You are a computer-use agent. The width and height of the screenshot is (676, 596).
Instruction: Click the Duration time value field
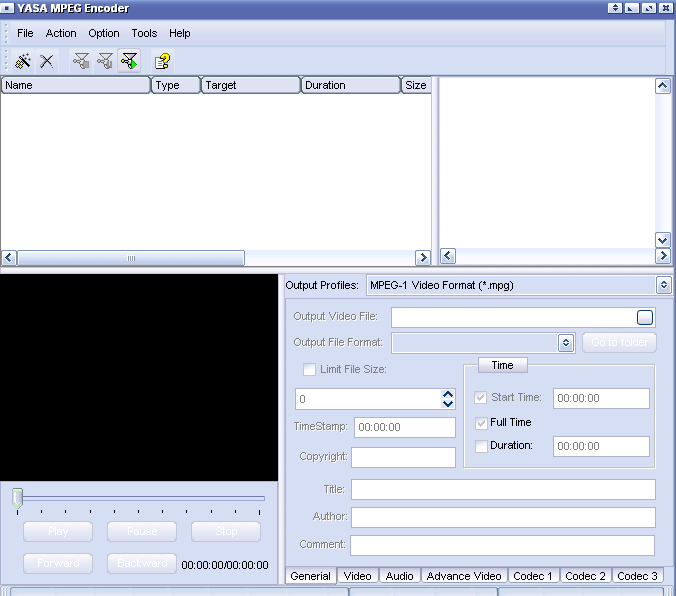601,446
